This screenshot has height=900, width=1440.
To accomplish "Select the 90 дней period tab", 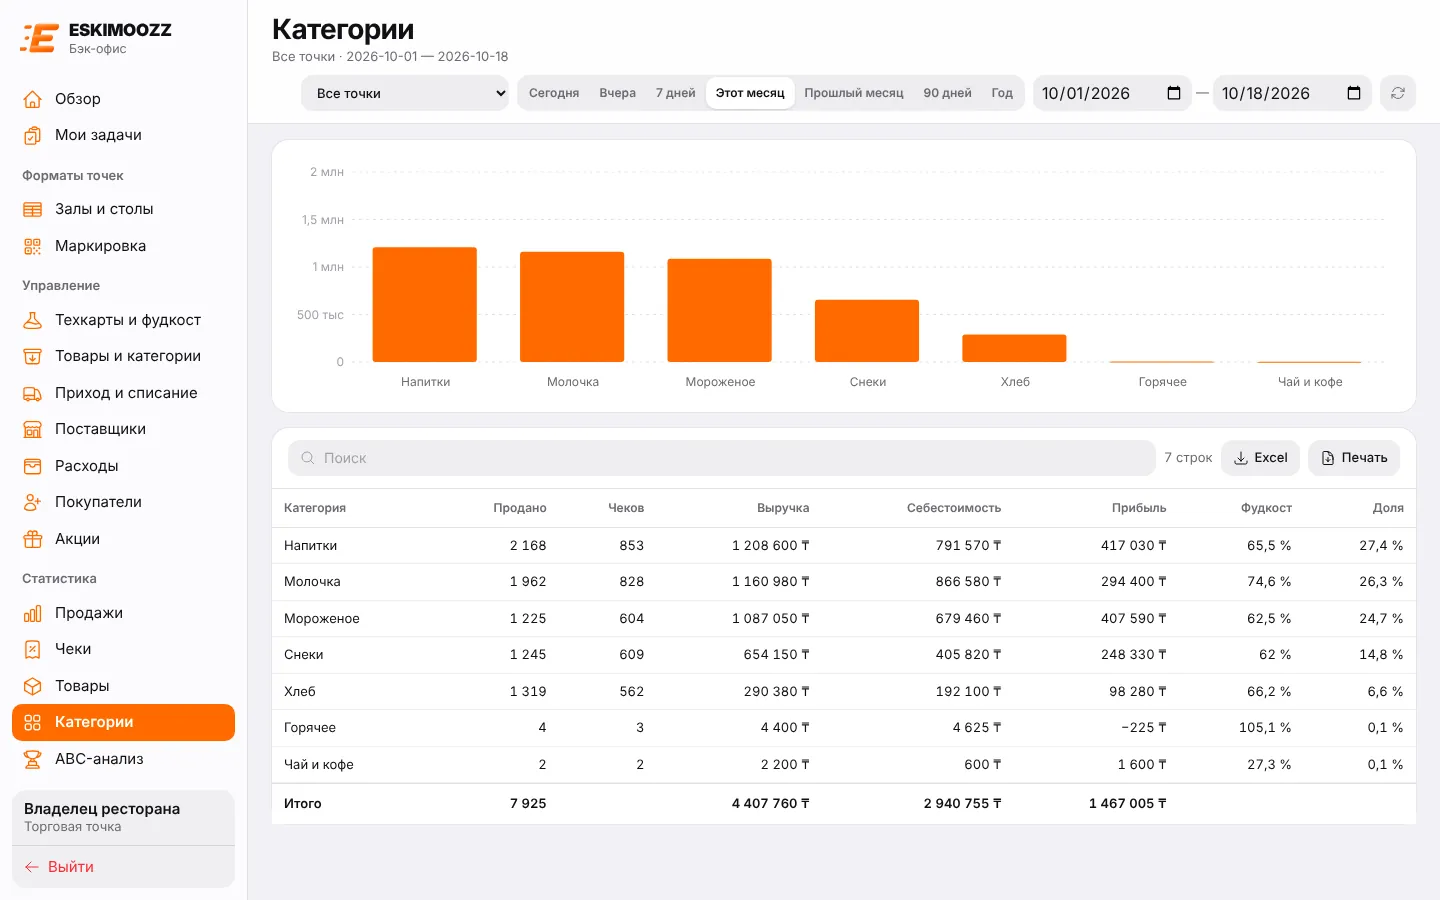I will 947,93.
